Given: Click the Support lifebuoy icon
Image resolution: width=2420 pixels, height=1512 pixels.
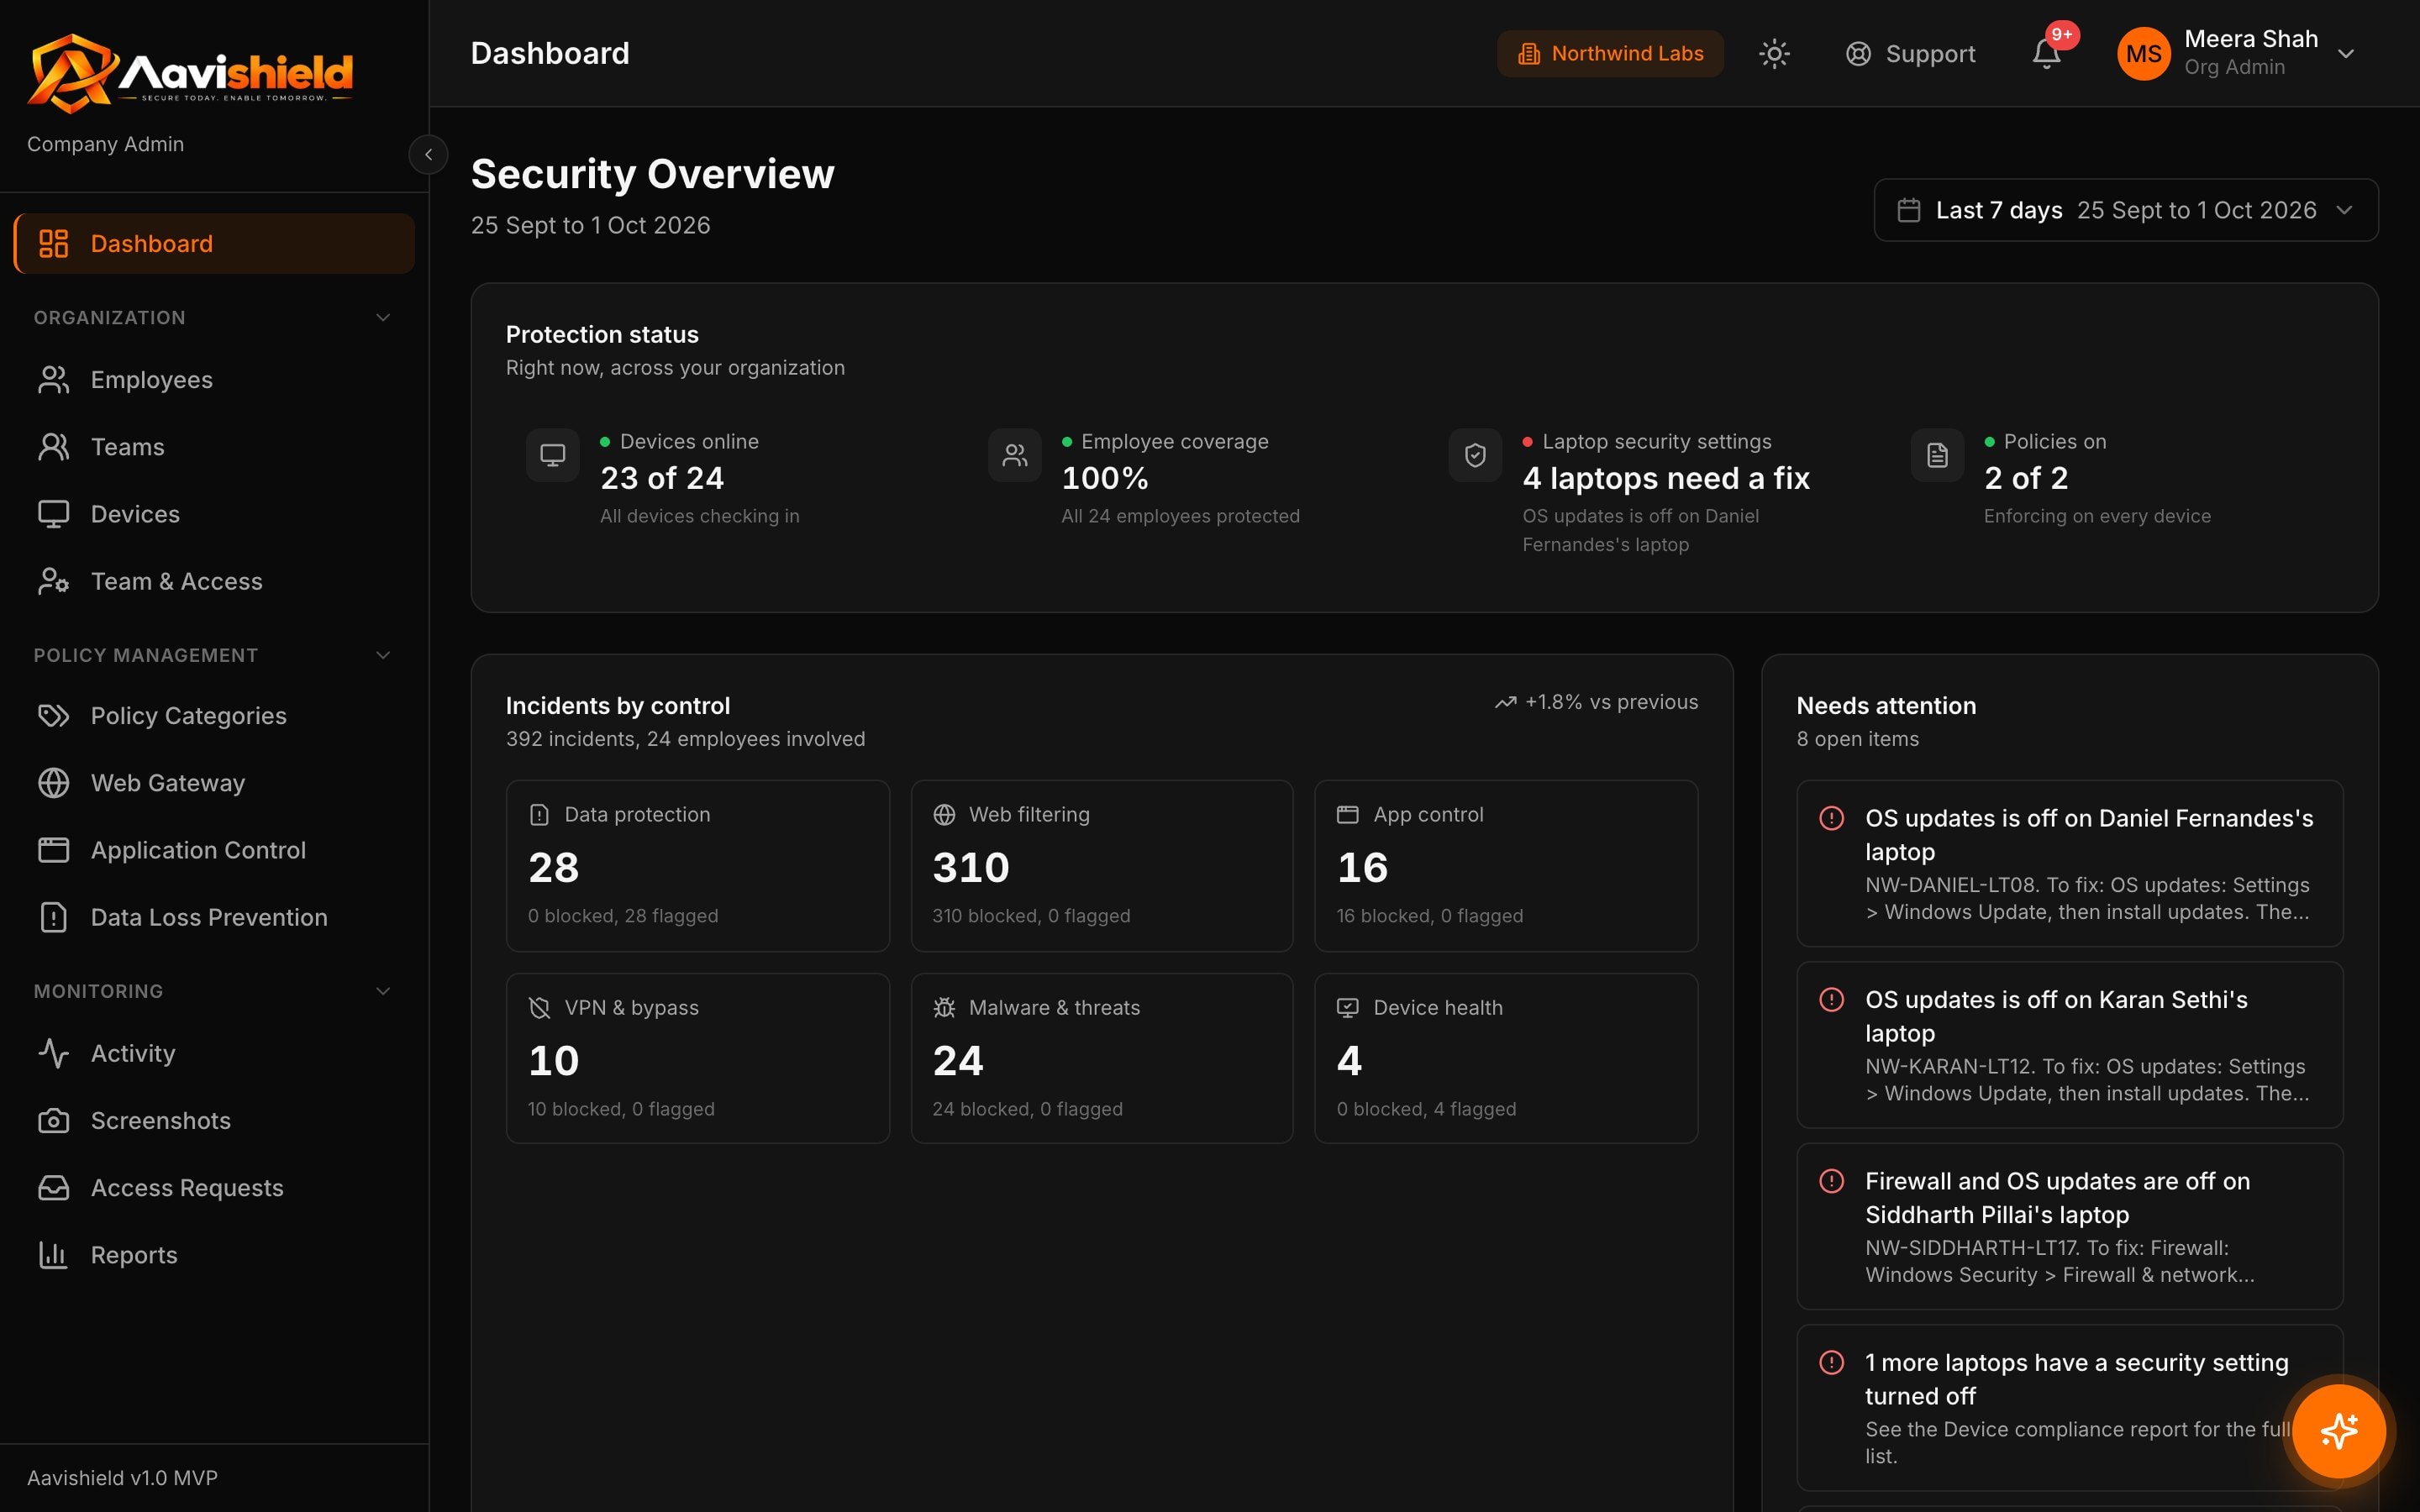Looking at the screenshot, I should pyautogui.click(x=1858, y=54).
